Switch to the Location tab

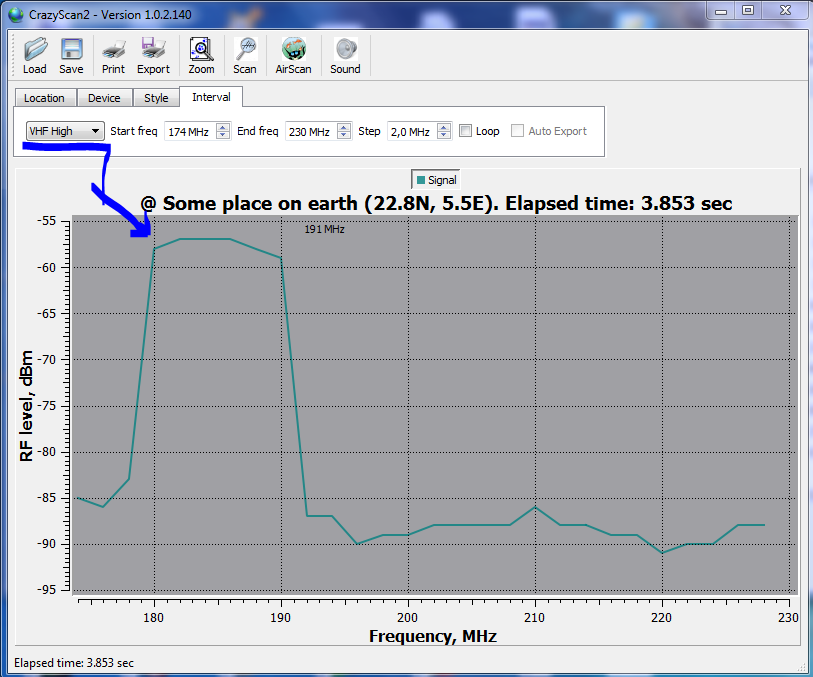(44, 98)
